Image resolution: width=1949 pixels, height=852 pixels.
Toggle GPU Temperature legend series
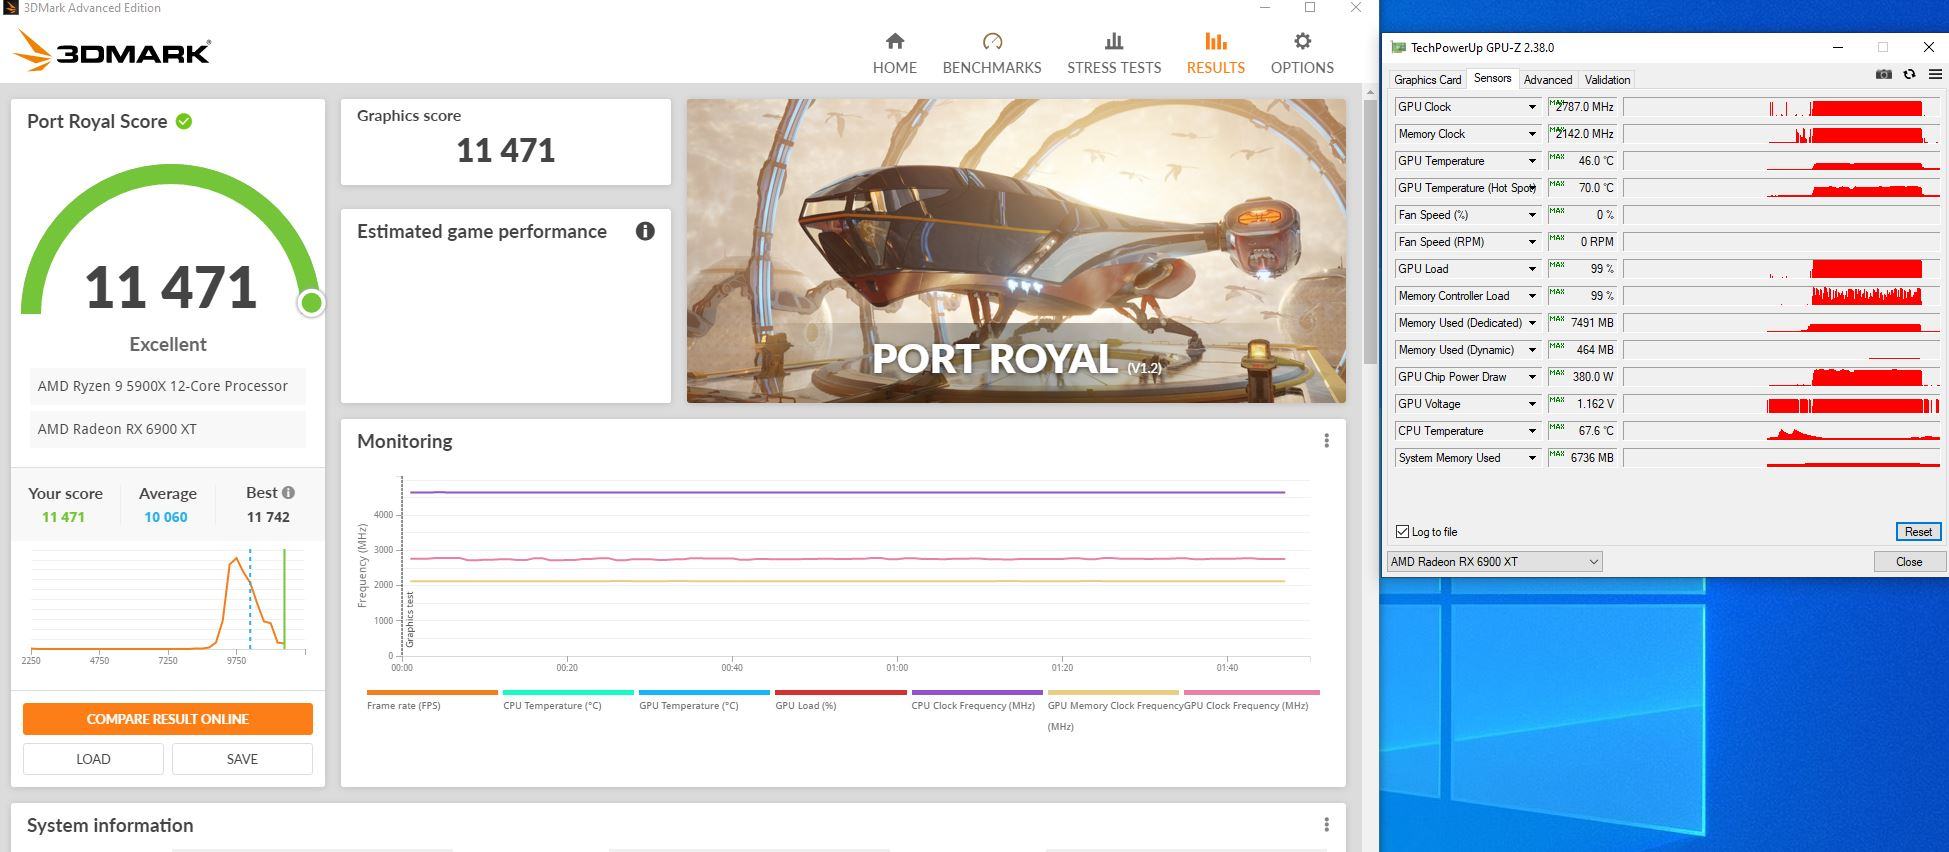tap(704, 698)
